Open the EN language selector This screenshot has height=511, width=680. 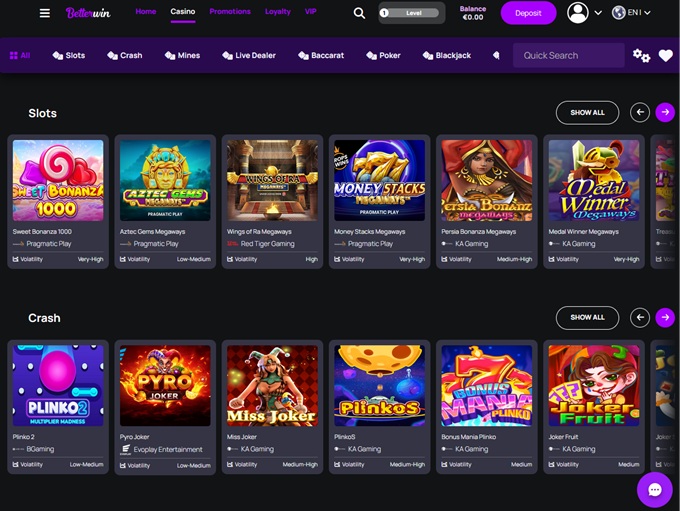point(631,13)
